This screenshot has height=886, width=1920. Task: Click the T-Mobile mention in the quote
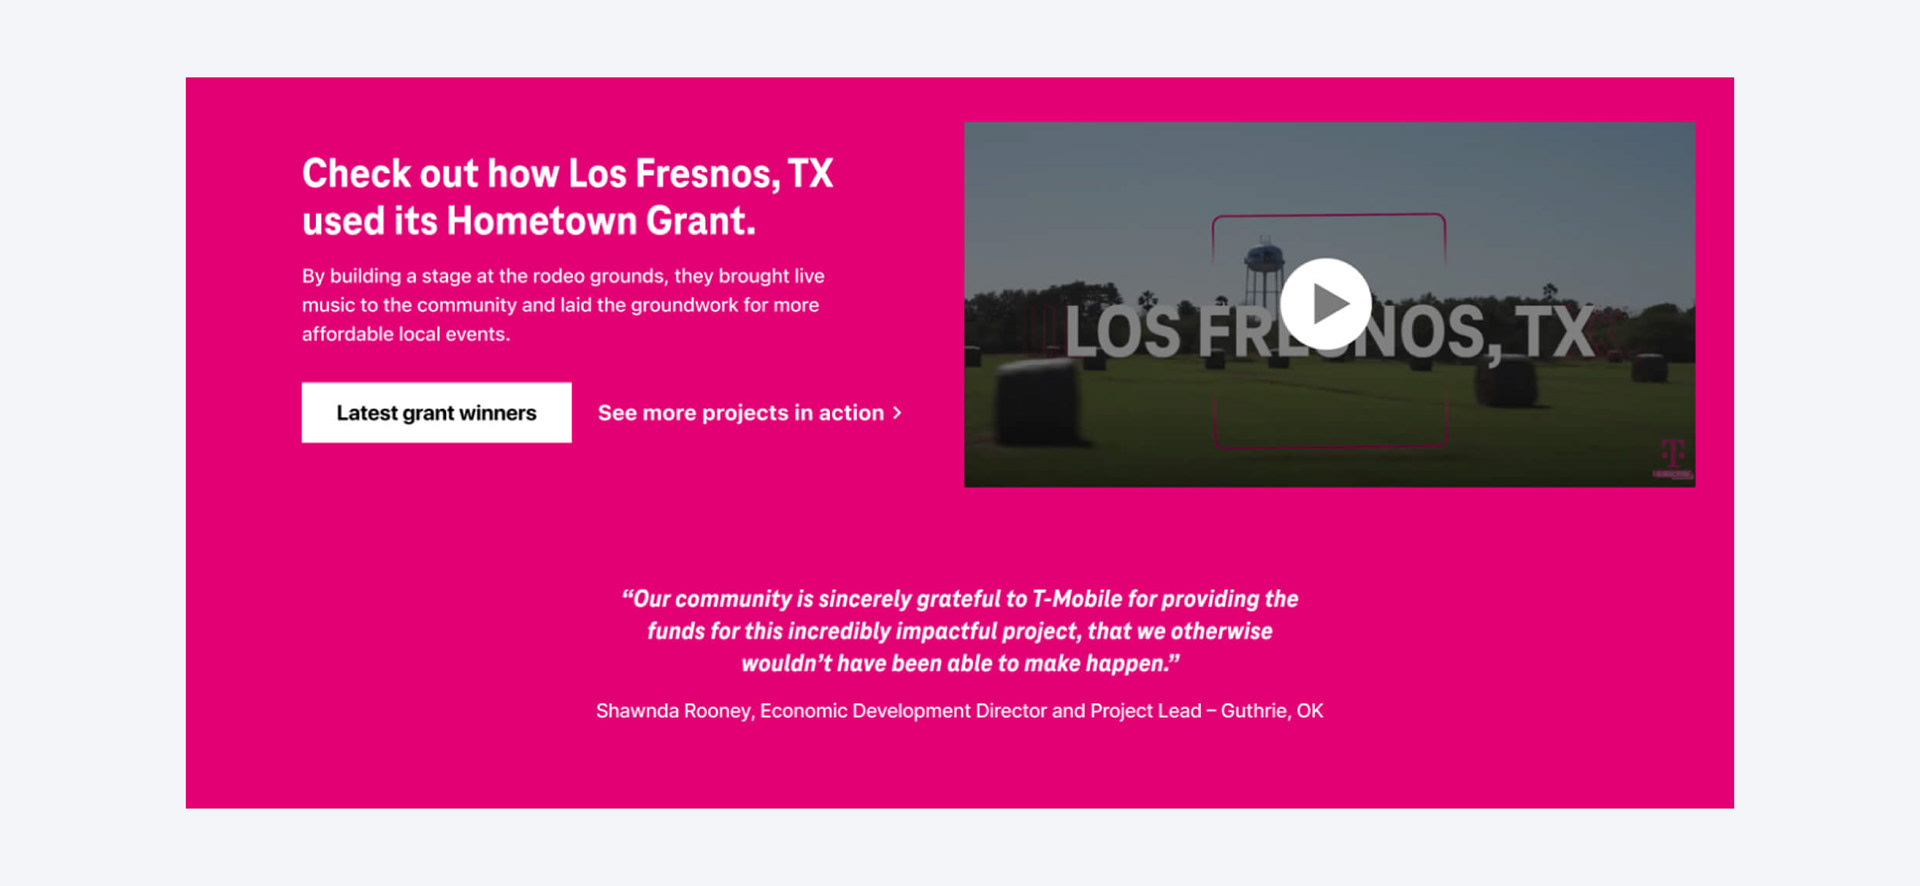click(1077, 599)
